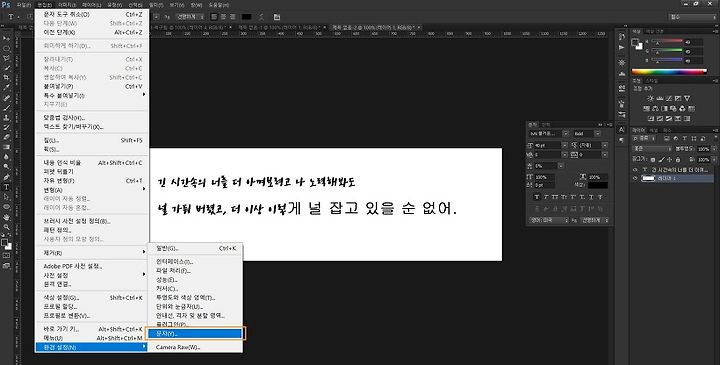720x365 pixels.
Task: Select the Eyedropper tool
Action: click(6, 87)
